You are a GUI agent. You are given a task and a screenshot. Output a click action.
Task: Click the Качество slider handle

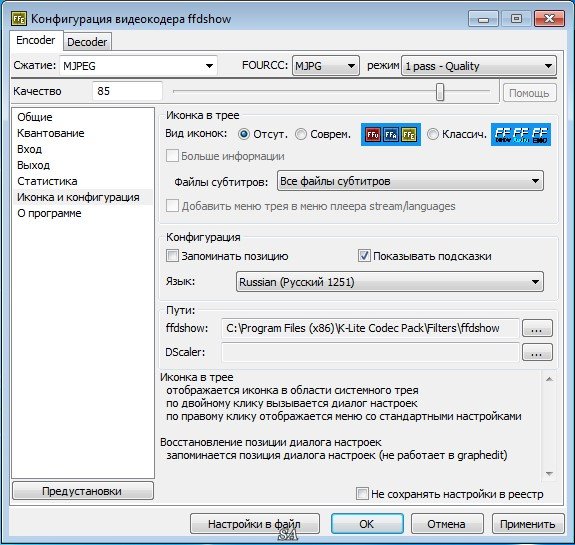[x=440, y=92]
